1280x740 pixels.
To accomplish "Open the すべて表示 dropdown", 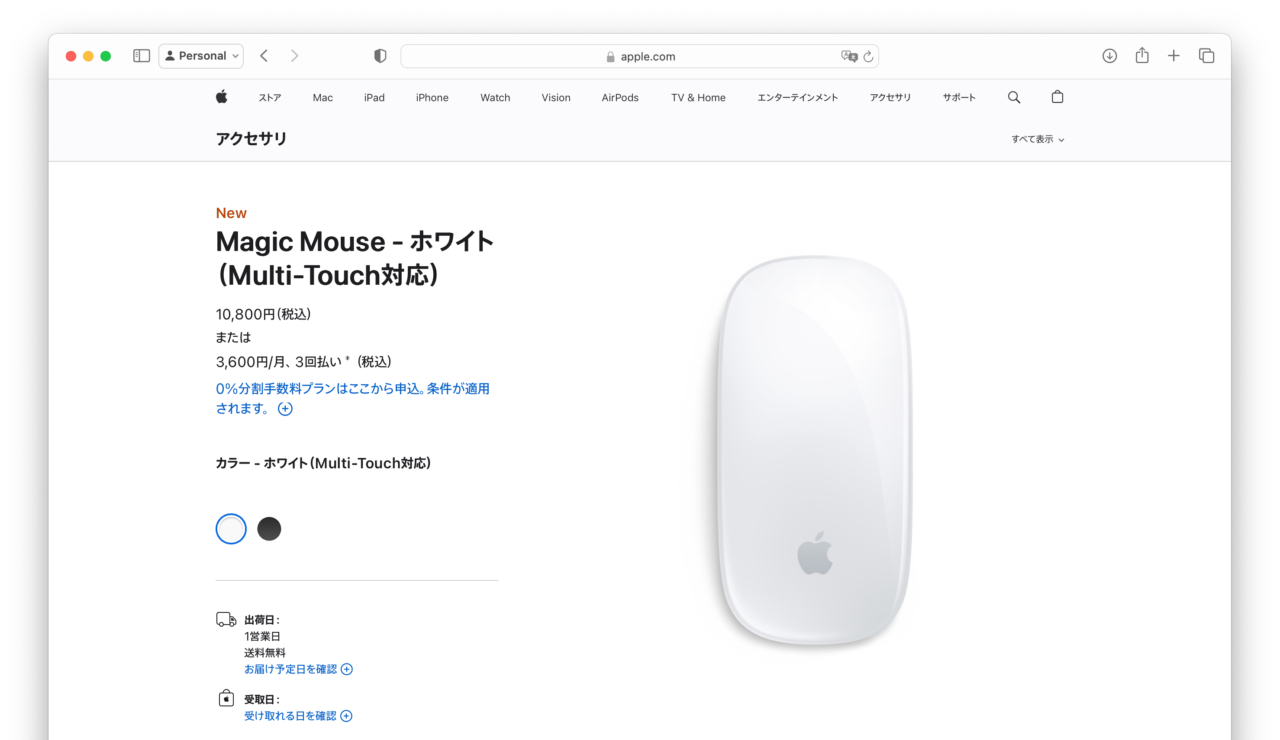I will [1037, 139].
